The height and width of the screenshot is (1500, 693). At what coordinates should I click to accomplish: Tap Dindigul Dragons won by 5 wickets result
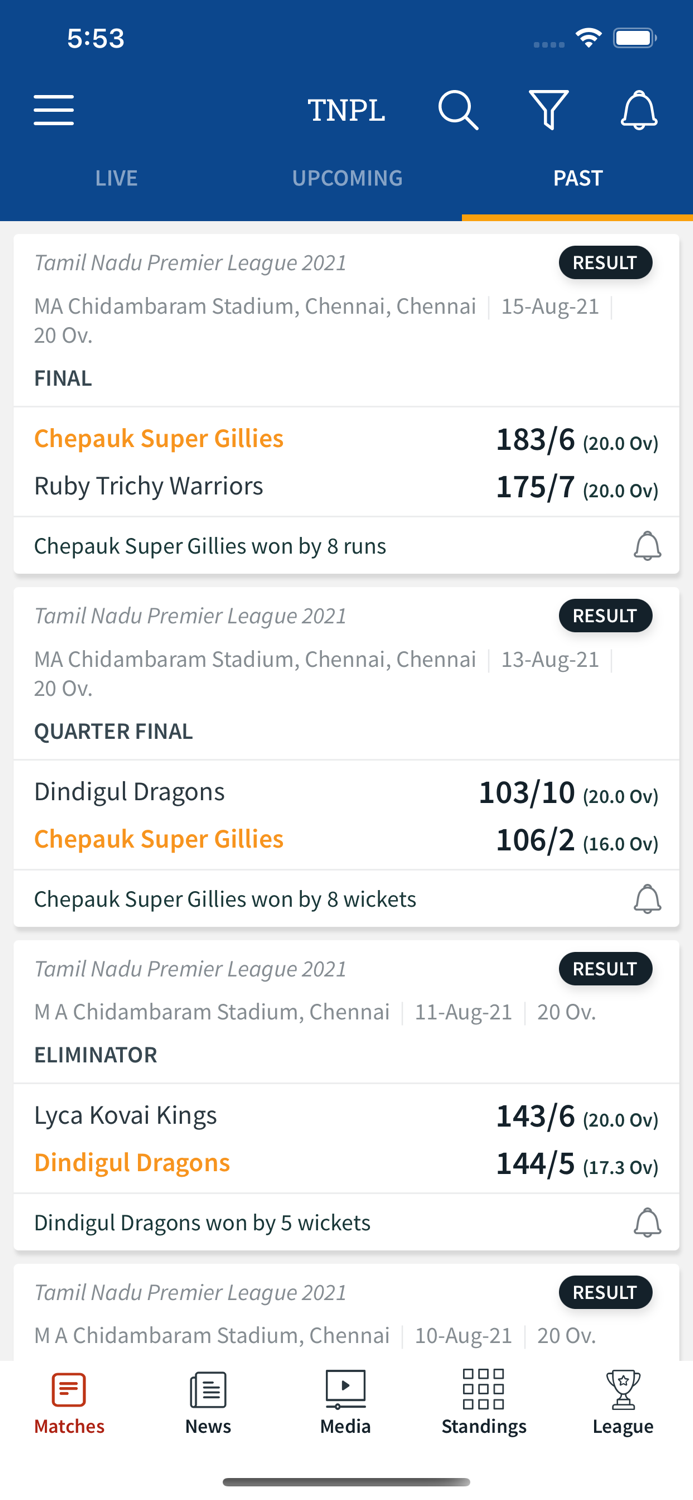point(202,1221)
